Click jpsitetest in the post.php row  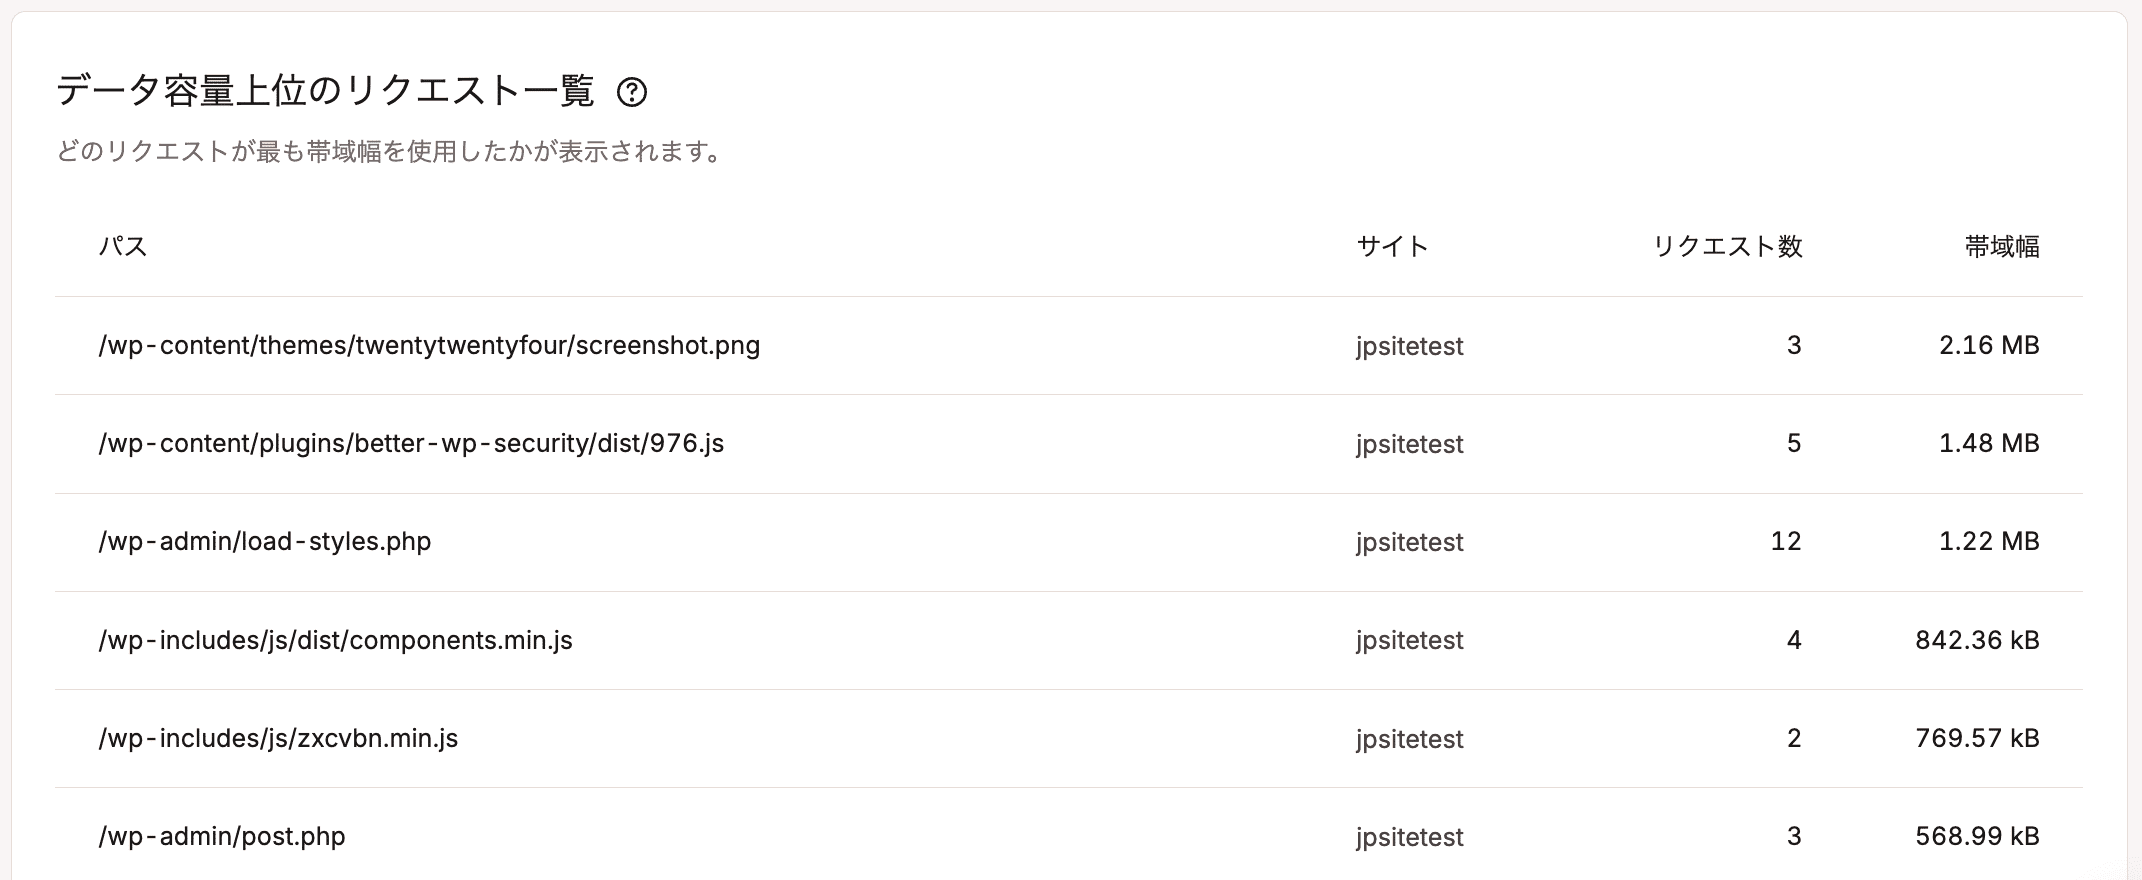pyautogui.click(x=1410, y=837)
